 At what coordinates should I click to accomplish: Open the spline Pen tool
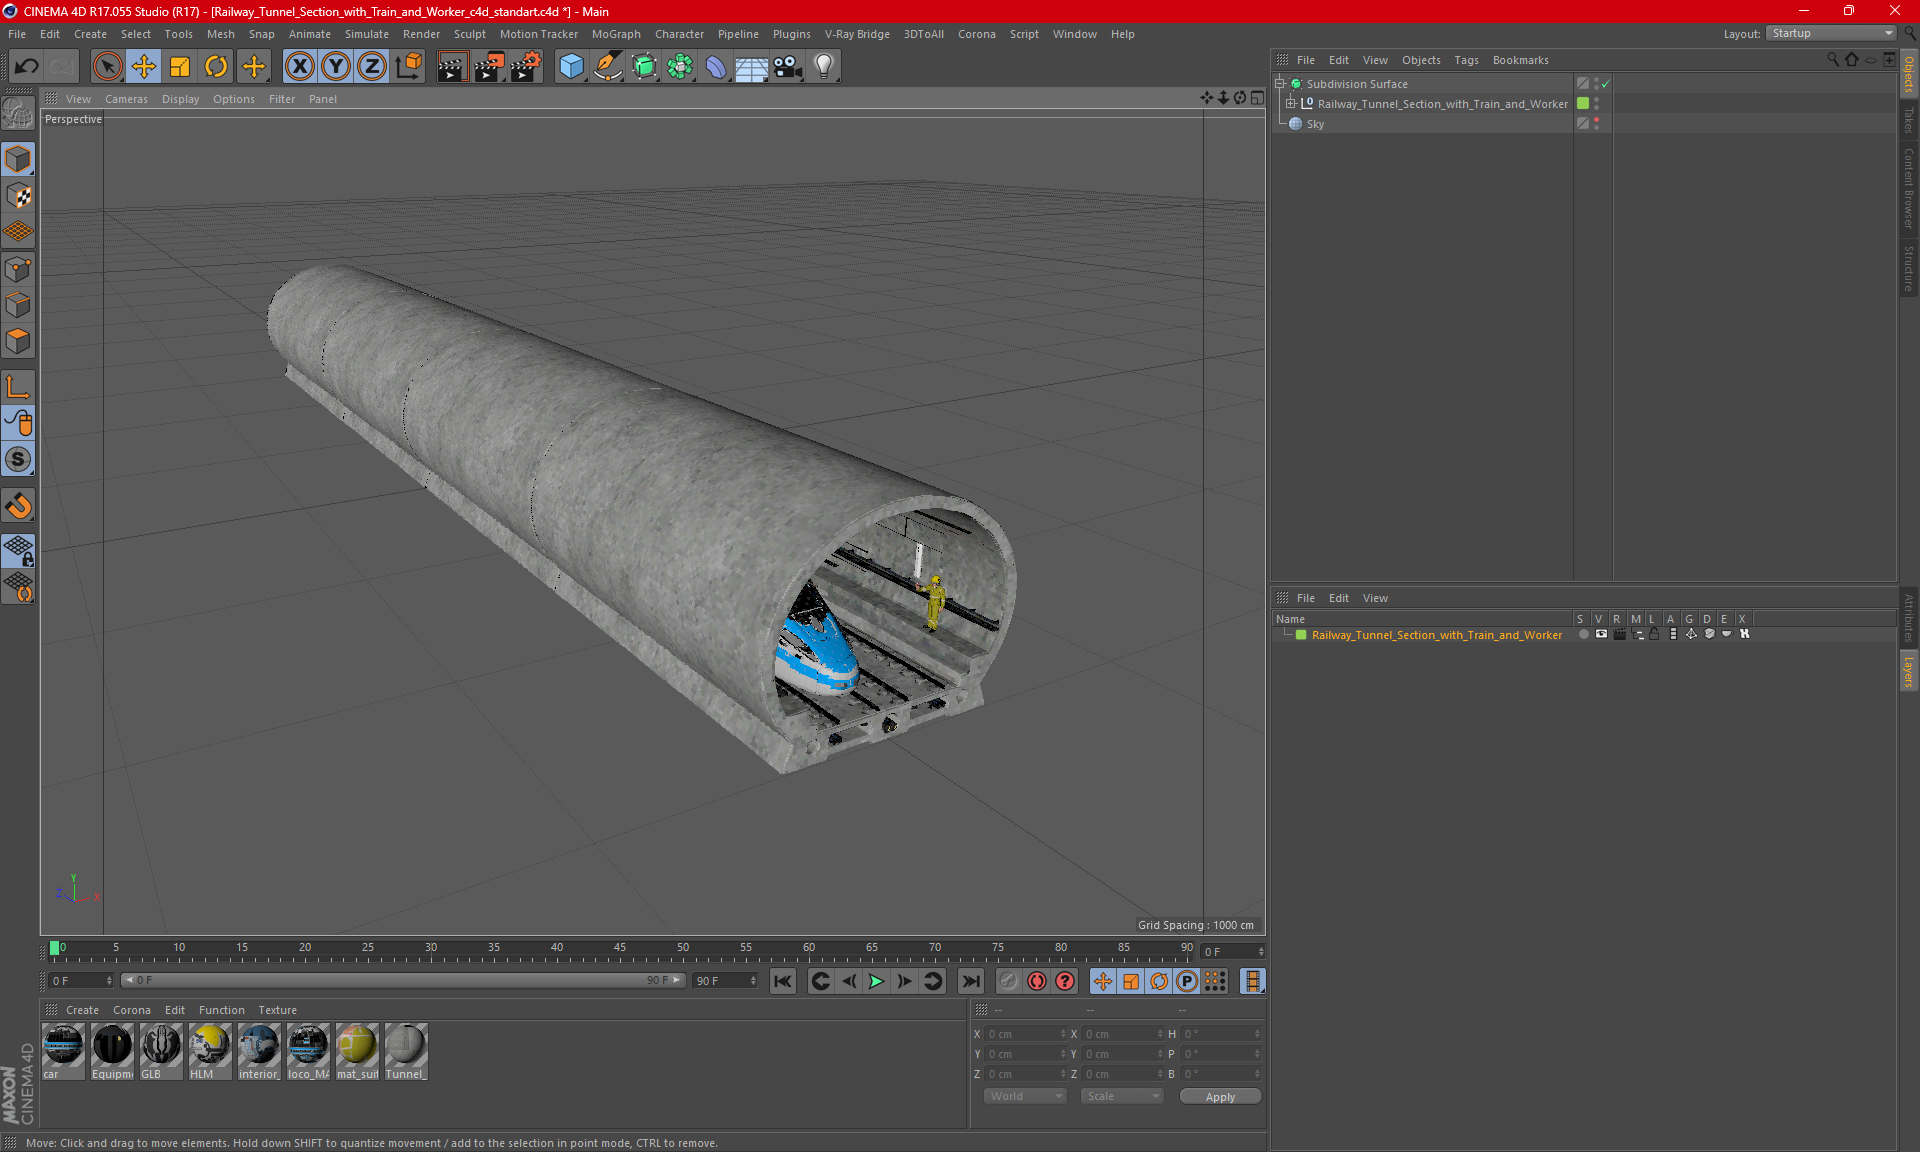pos(607,67)
